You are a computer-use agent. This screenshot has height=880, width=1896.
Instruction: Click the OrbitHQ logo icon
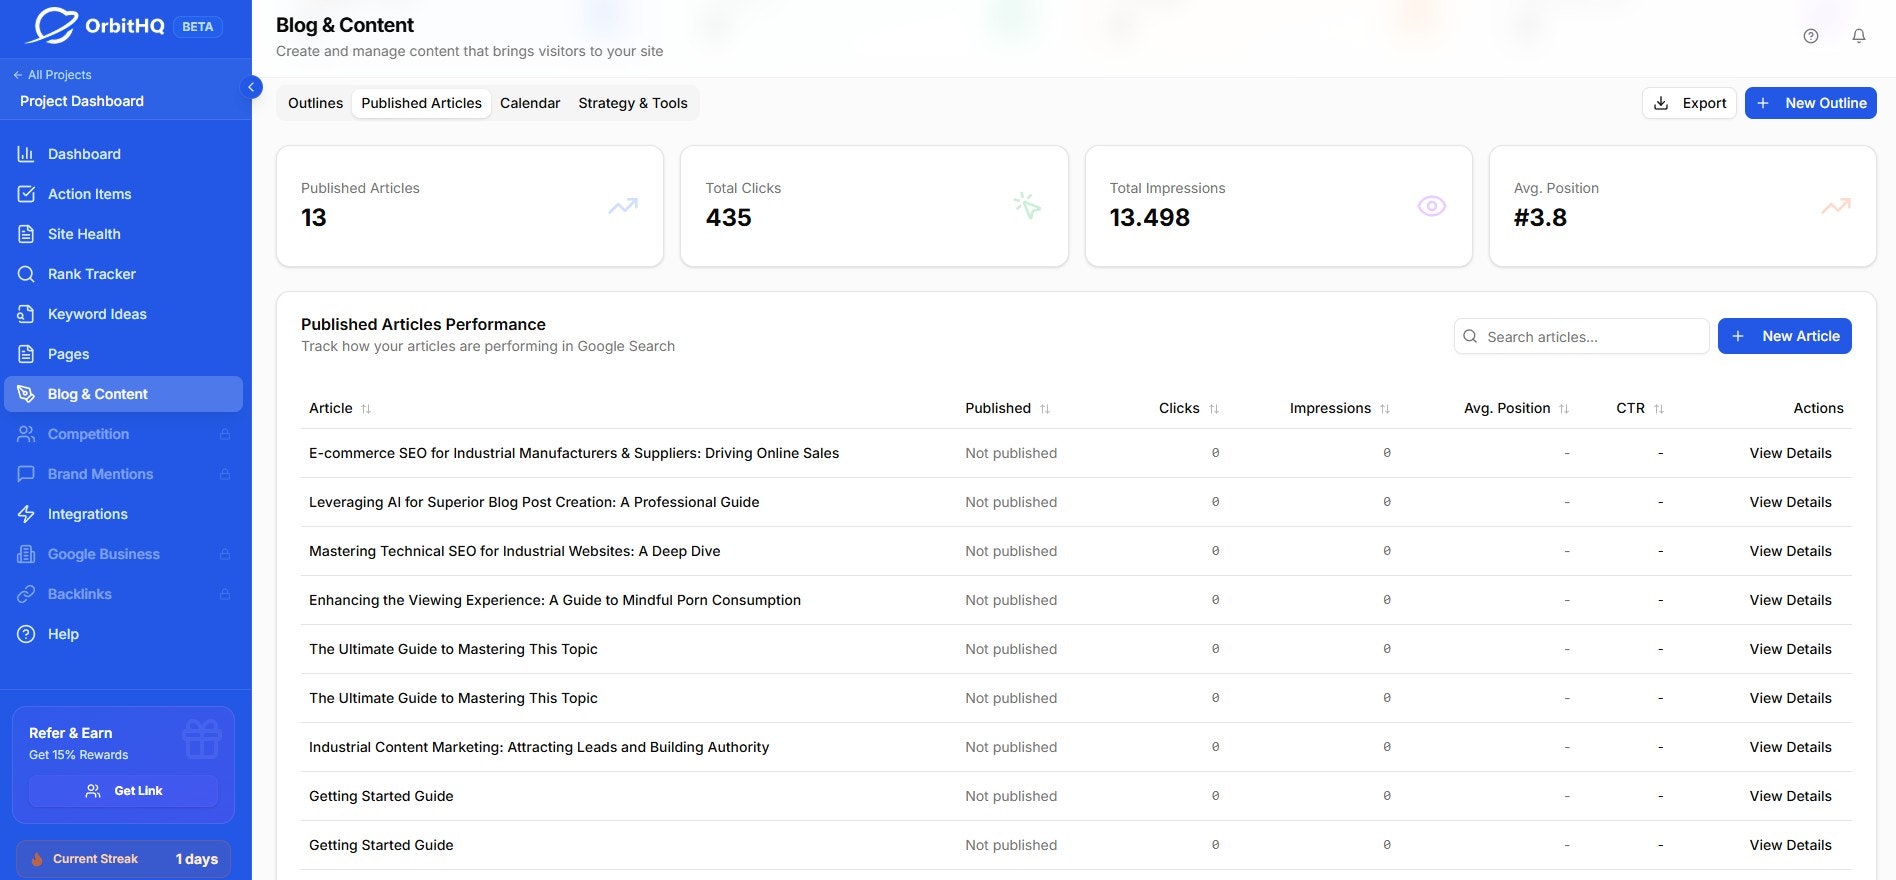[x=52, y=26]
